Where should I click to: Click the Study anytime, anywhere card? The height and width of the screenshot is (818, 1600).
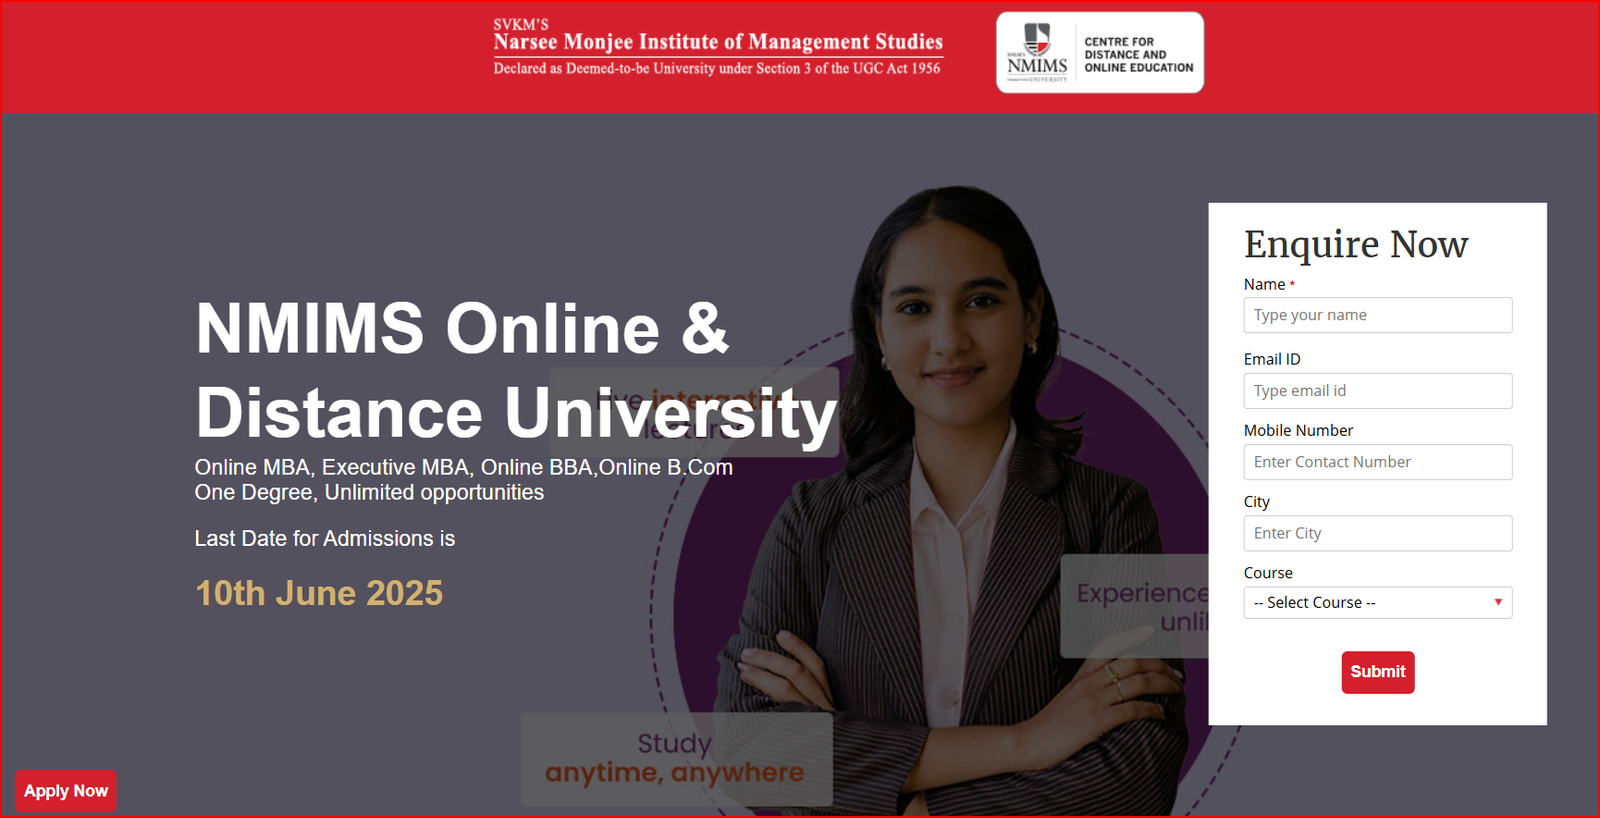(676, 759)
